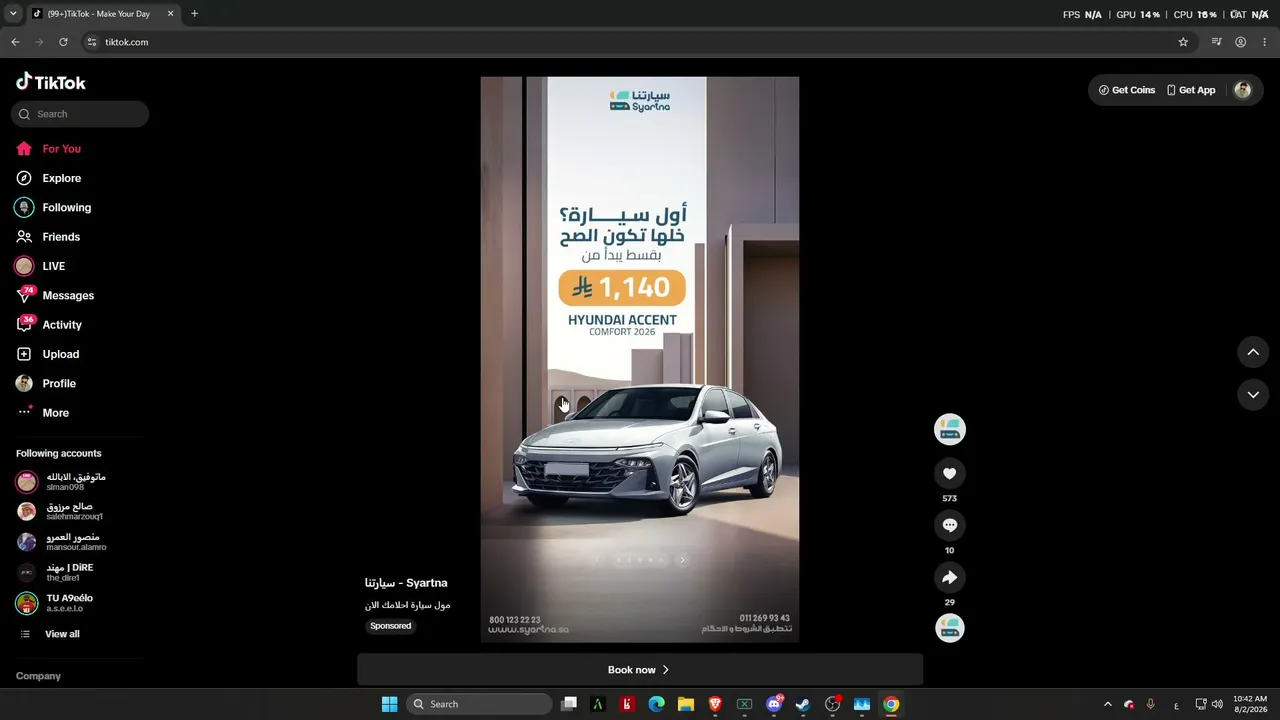Image resolution: width=1280 pixels, height=720 pixels.
Task: Click the TikTok search field
Action: [x=80, y=114]
